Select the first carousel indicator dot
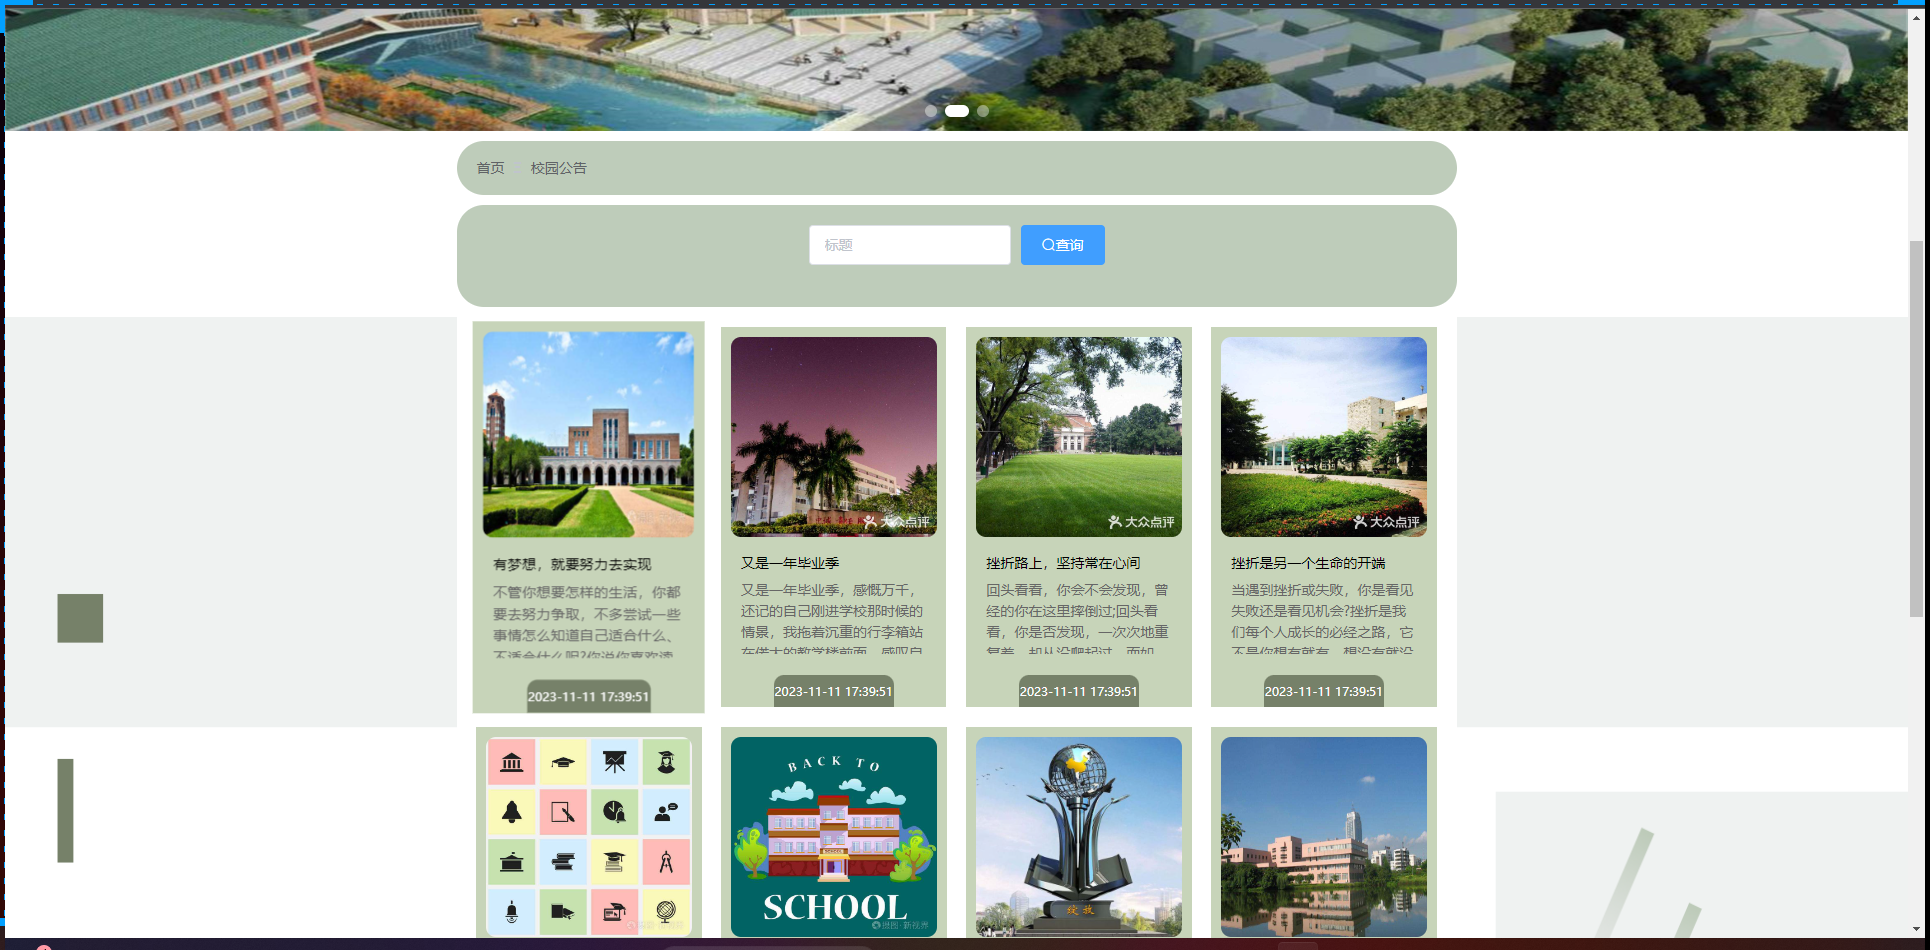This screenshot has width=1930, height=950. [x=931, y=111]
